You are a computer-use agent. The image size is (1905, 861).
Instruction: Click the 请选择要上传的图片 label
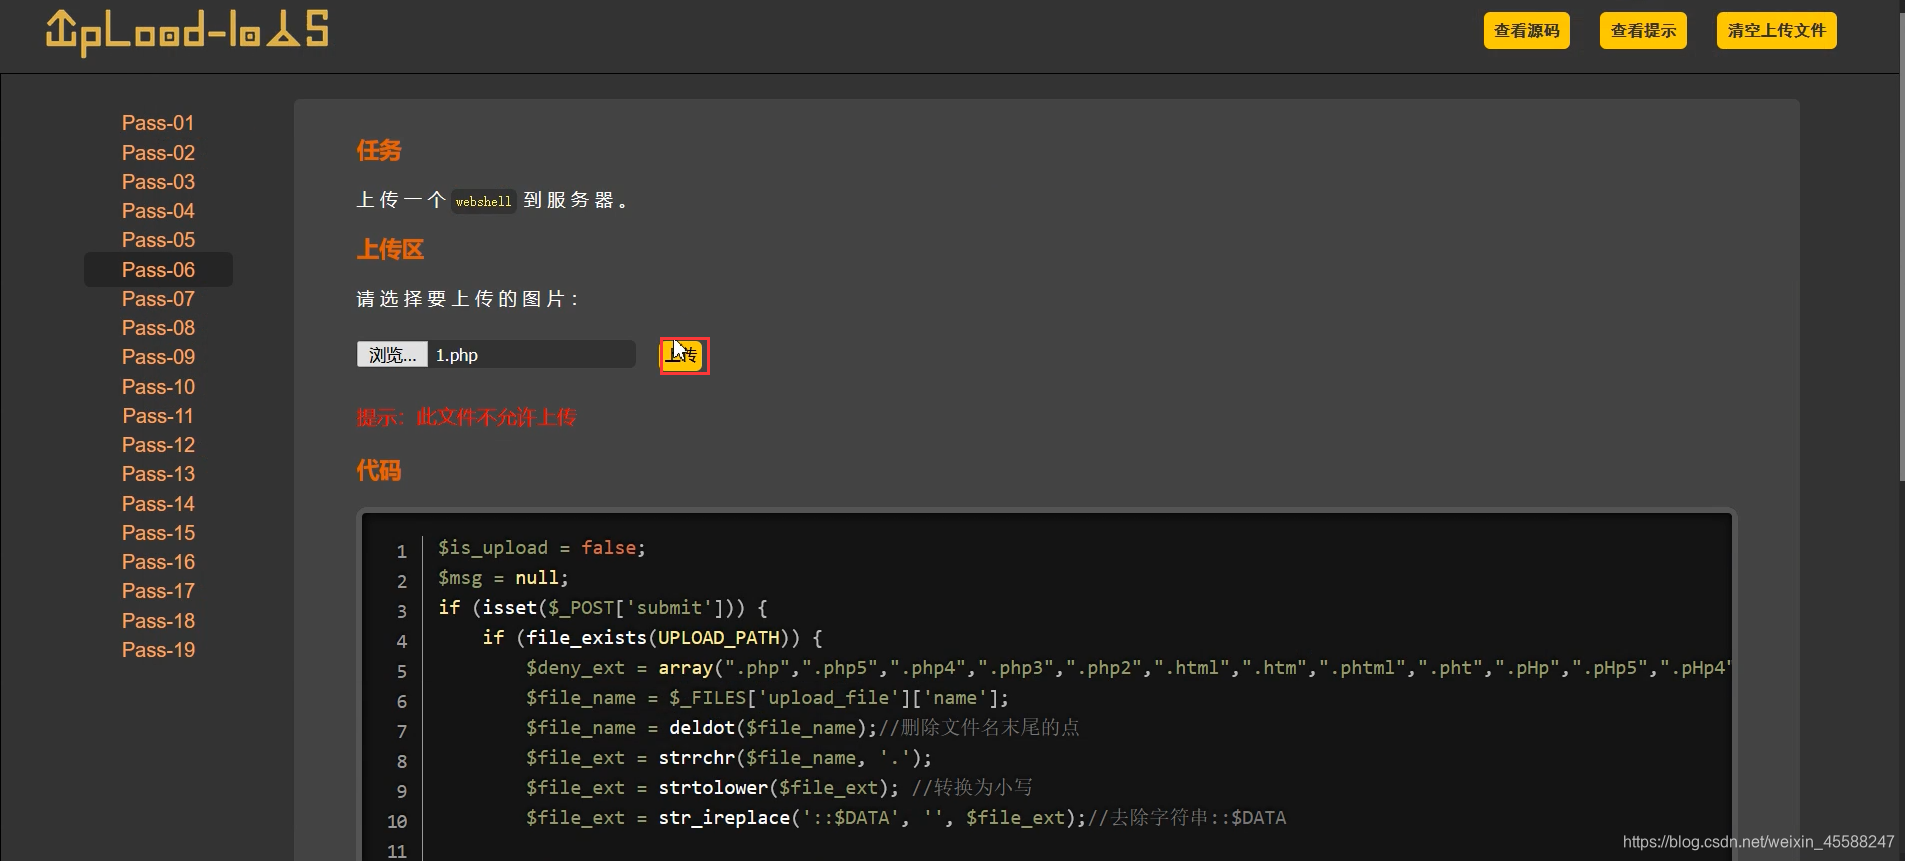467,299
